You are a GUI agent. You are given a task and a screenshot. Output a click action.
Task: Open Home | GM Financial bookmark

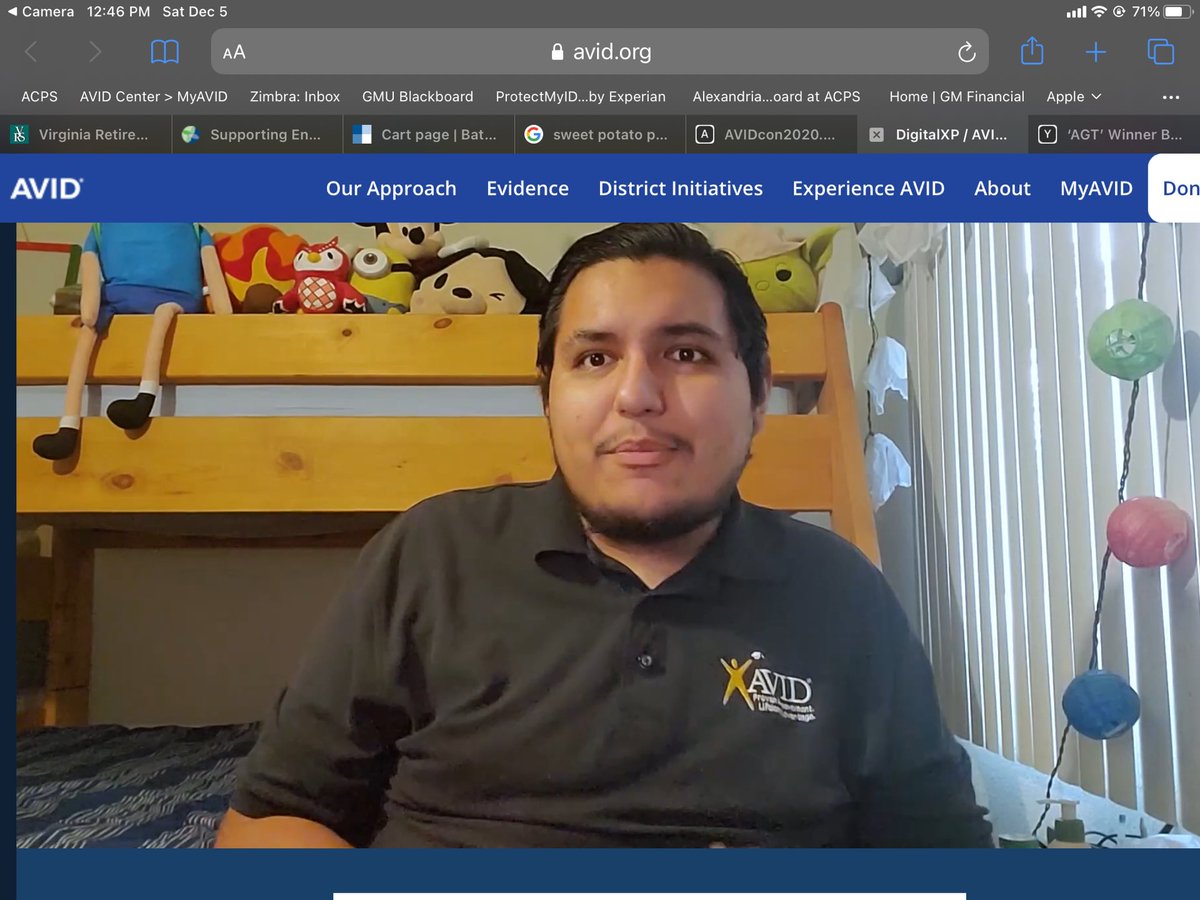coord(957,97)
